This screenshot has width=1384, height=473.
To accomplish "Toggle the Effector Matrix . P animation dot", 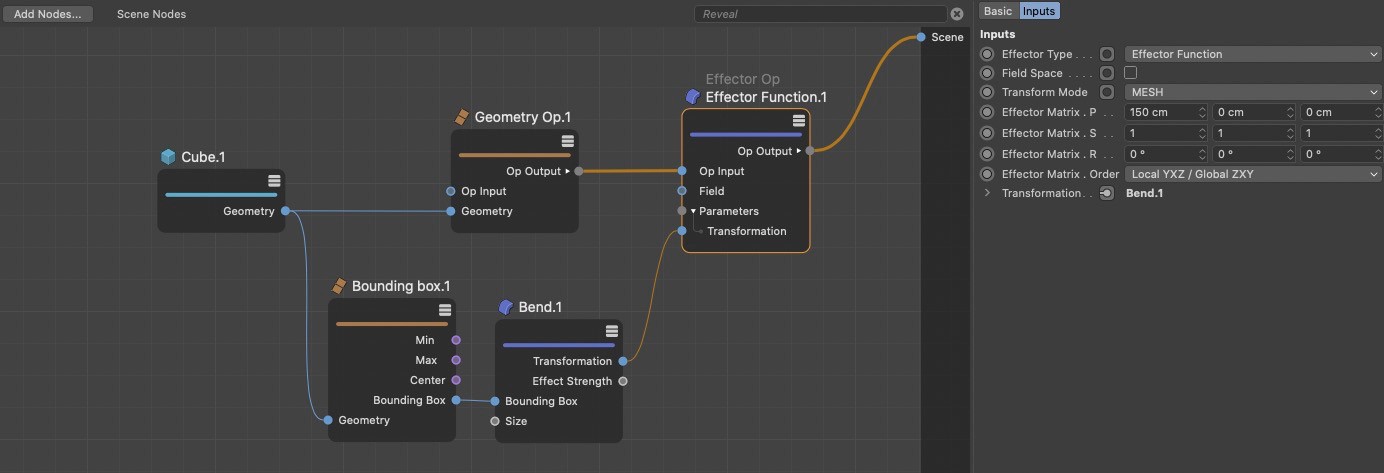I will tap(988, 113).
